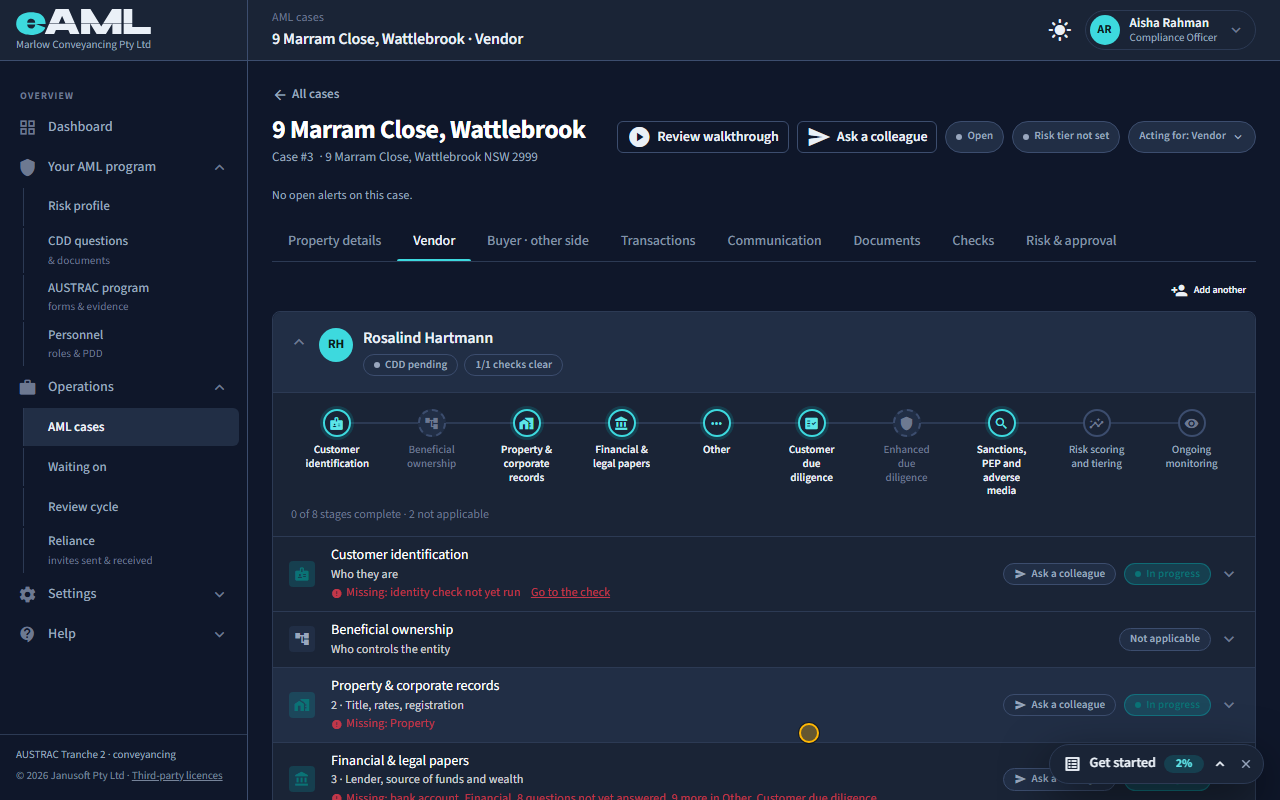Open the Documents tab

[x=887, y=241]
